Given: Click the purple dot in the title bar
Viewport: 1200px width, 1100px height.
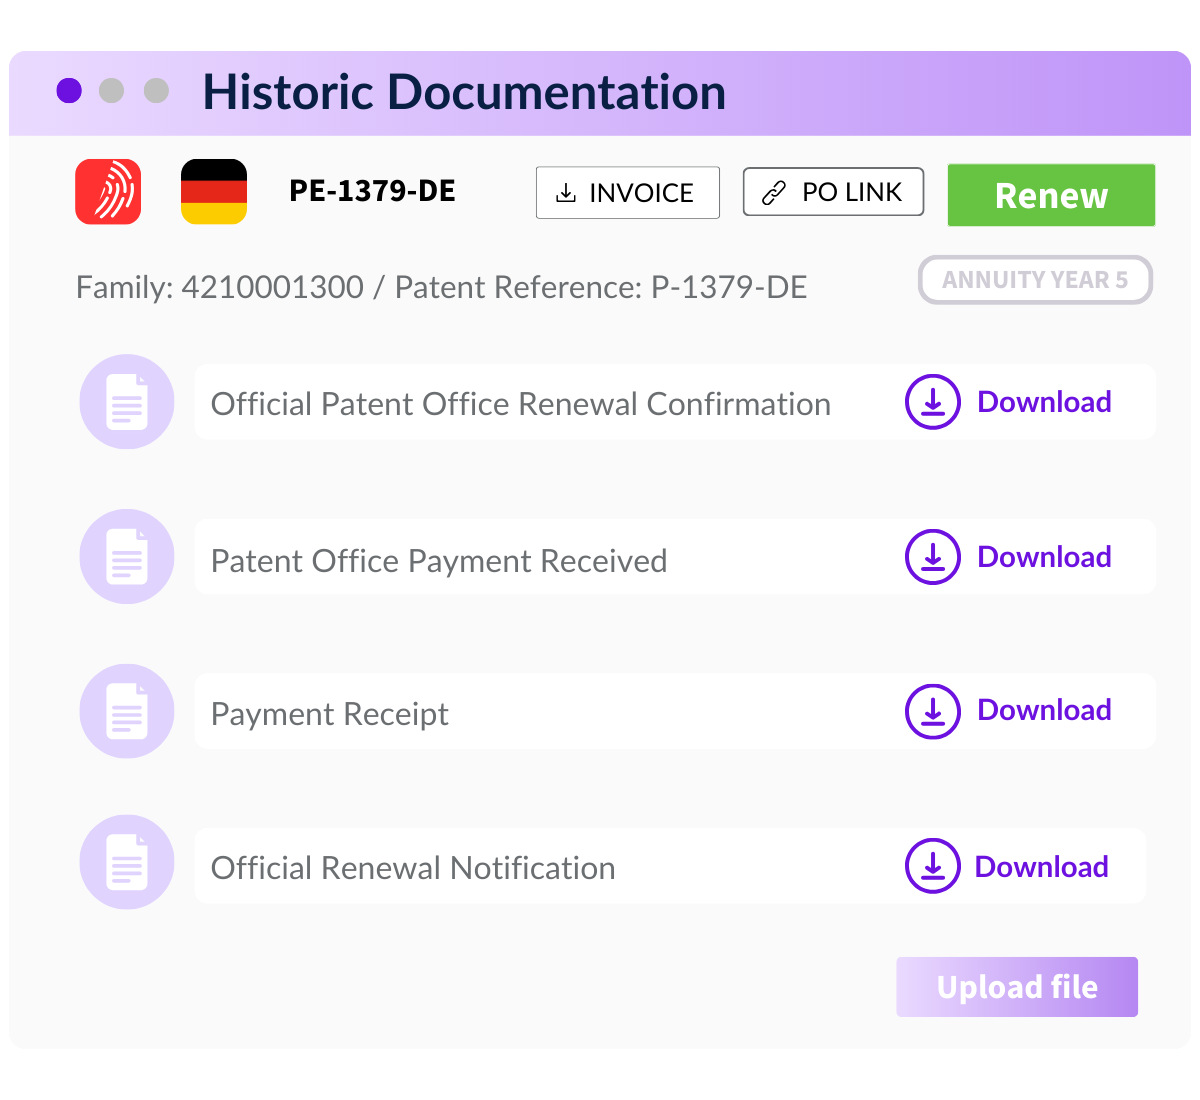Looking at the screenshot, I should [68, 90].
